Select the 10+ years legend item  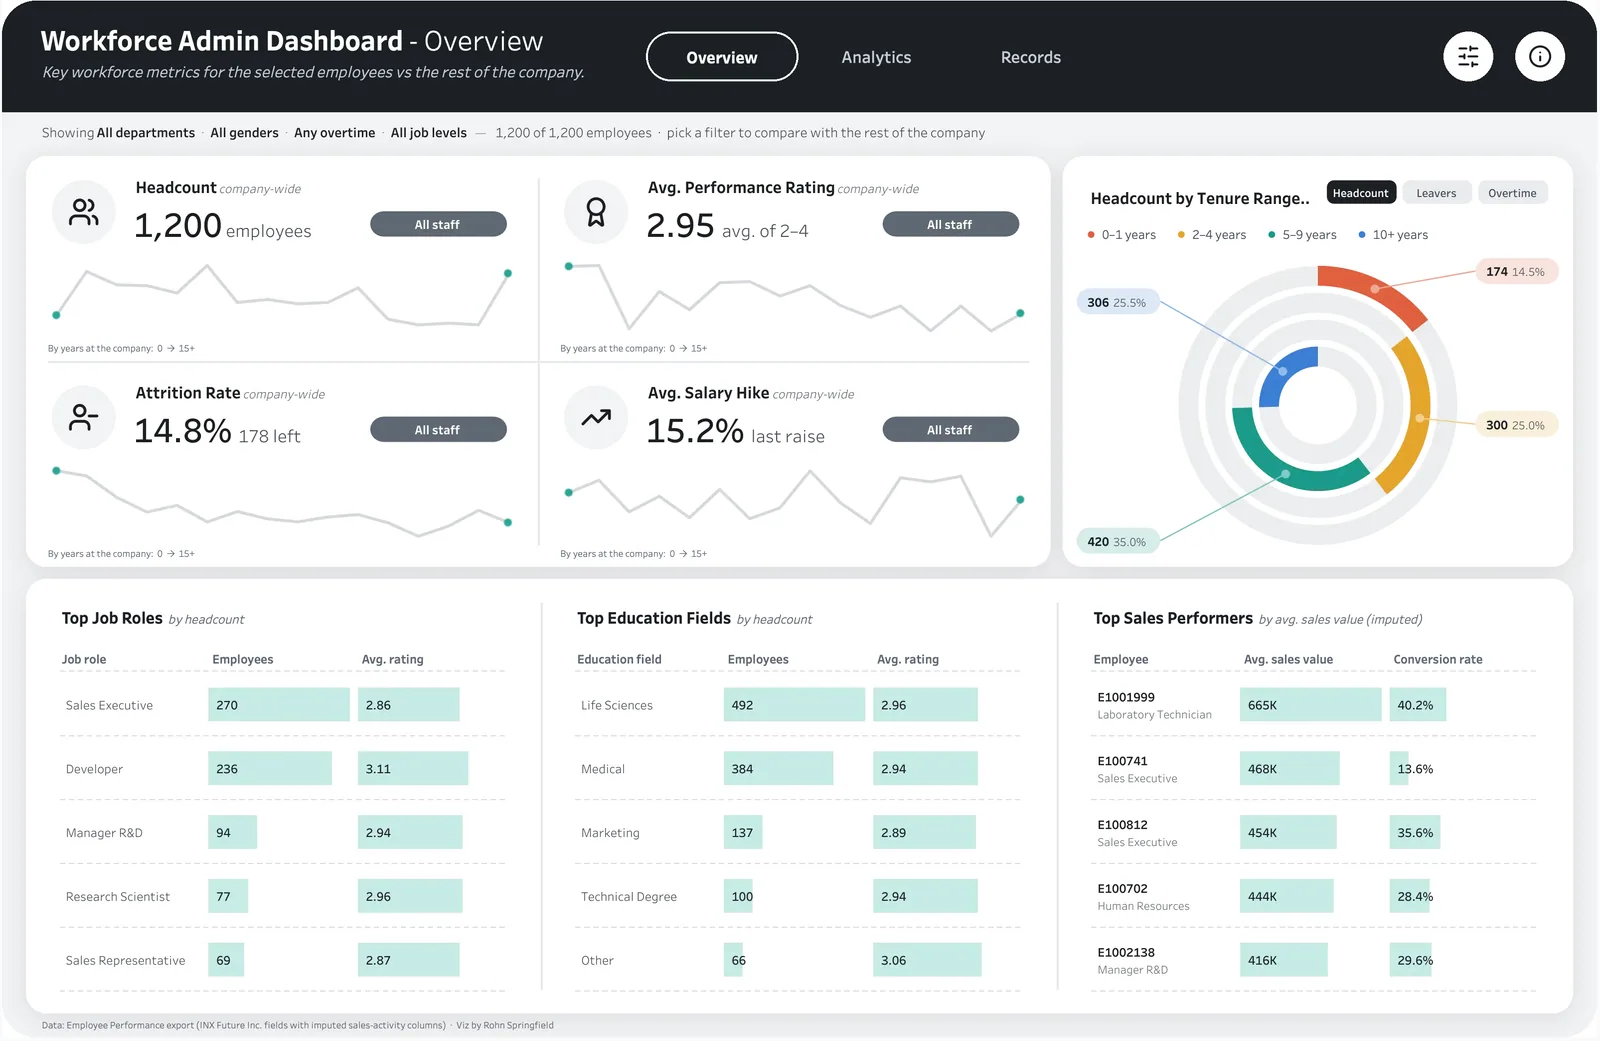[1393, 235]
